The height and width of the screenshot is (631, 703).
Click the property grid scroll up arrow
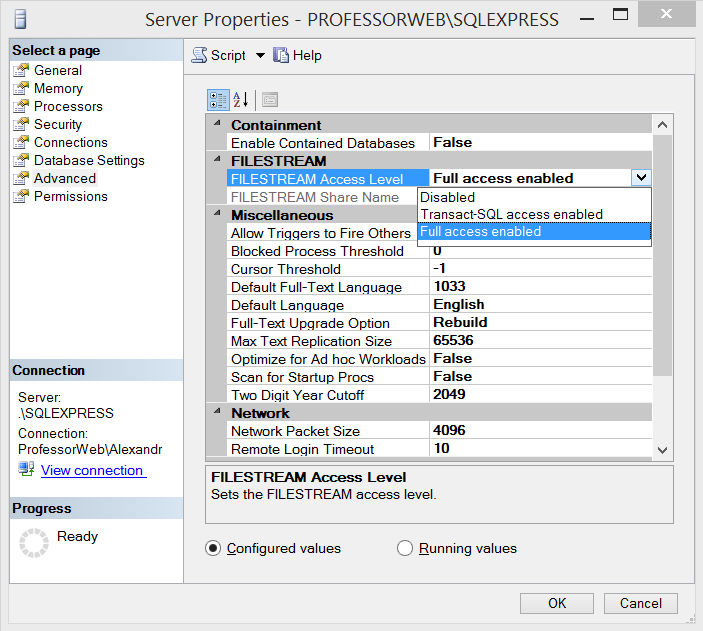click(662, 125)
